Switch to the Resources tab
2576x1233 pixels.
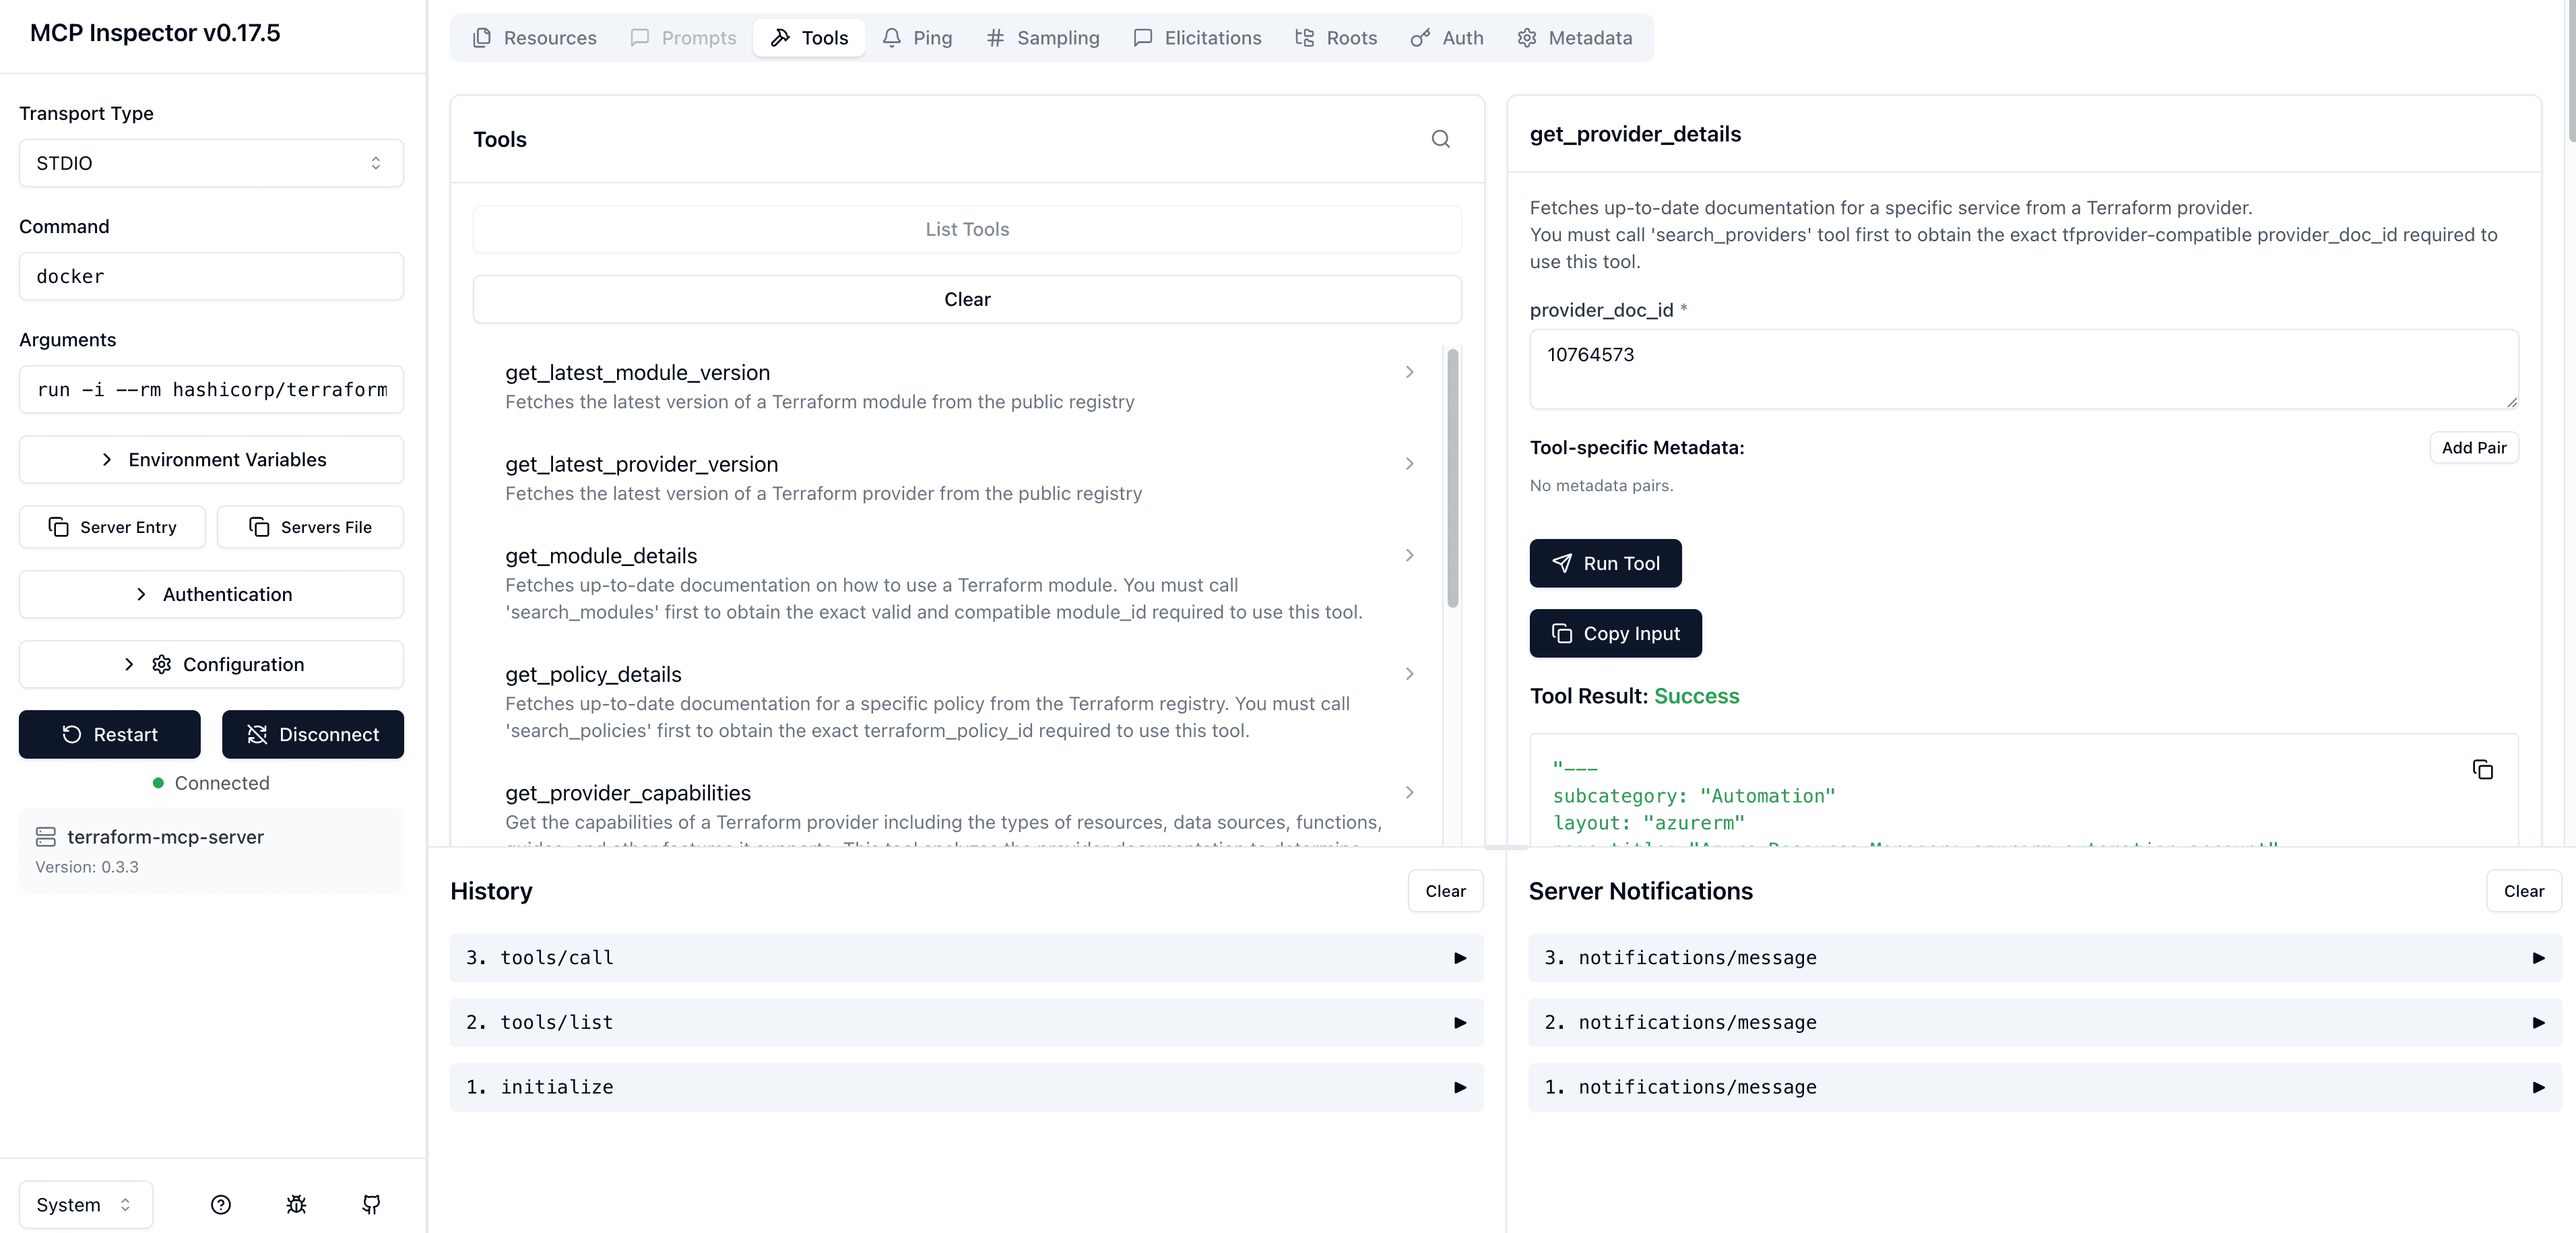coord(534,38)
